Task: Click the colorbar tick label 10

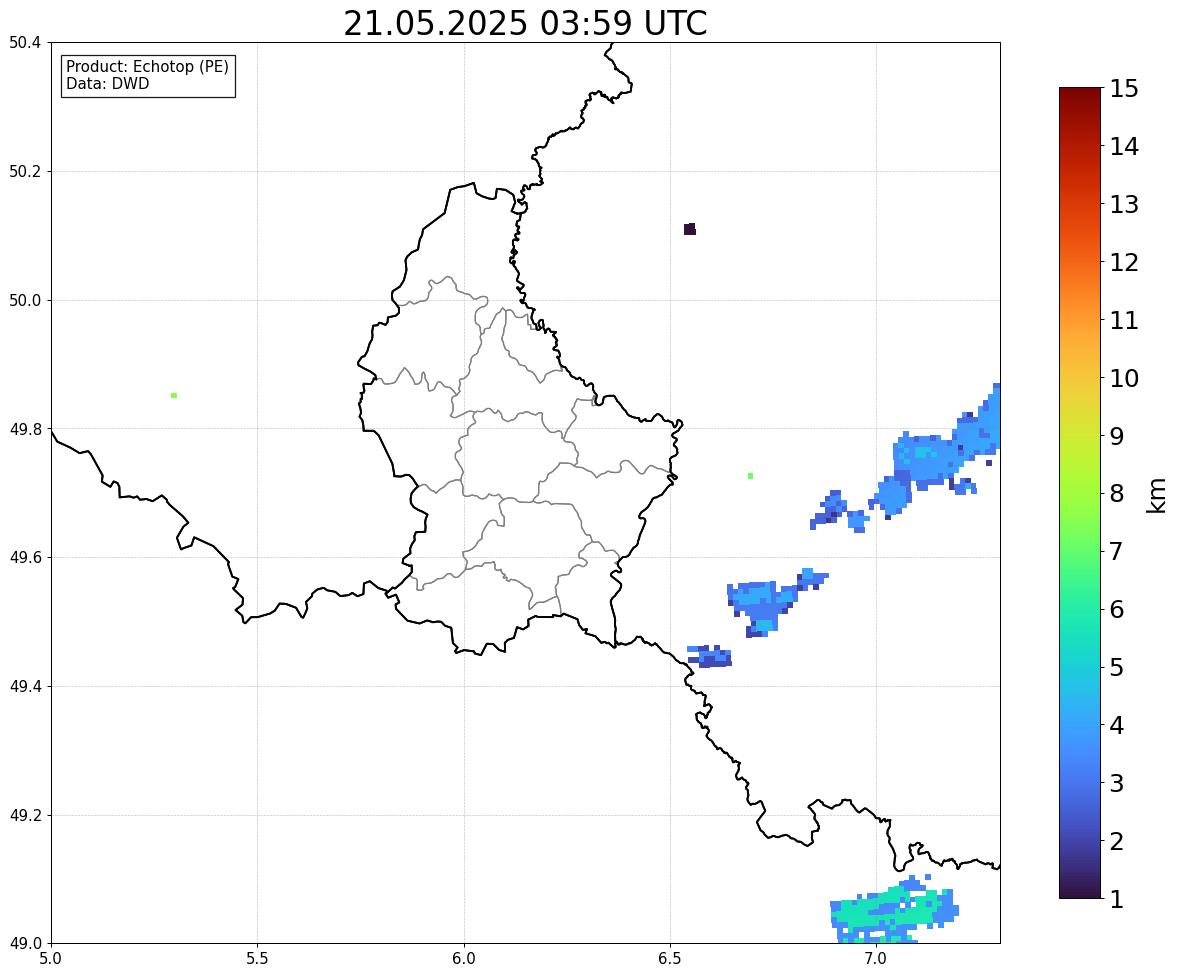Action: tap(1124, 378)
